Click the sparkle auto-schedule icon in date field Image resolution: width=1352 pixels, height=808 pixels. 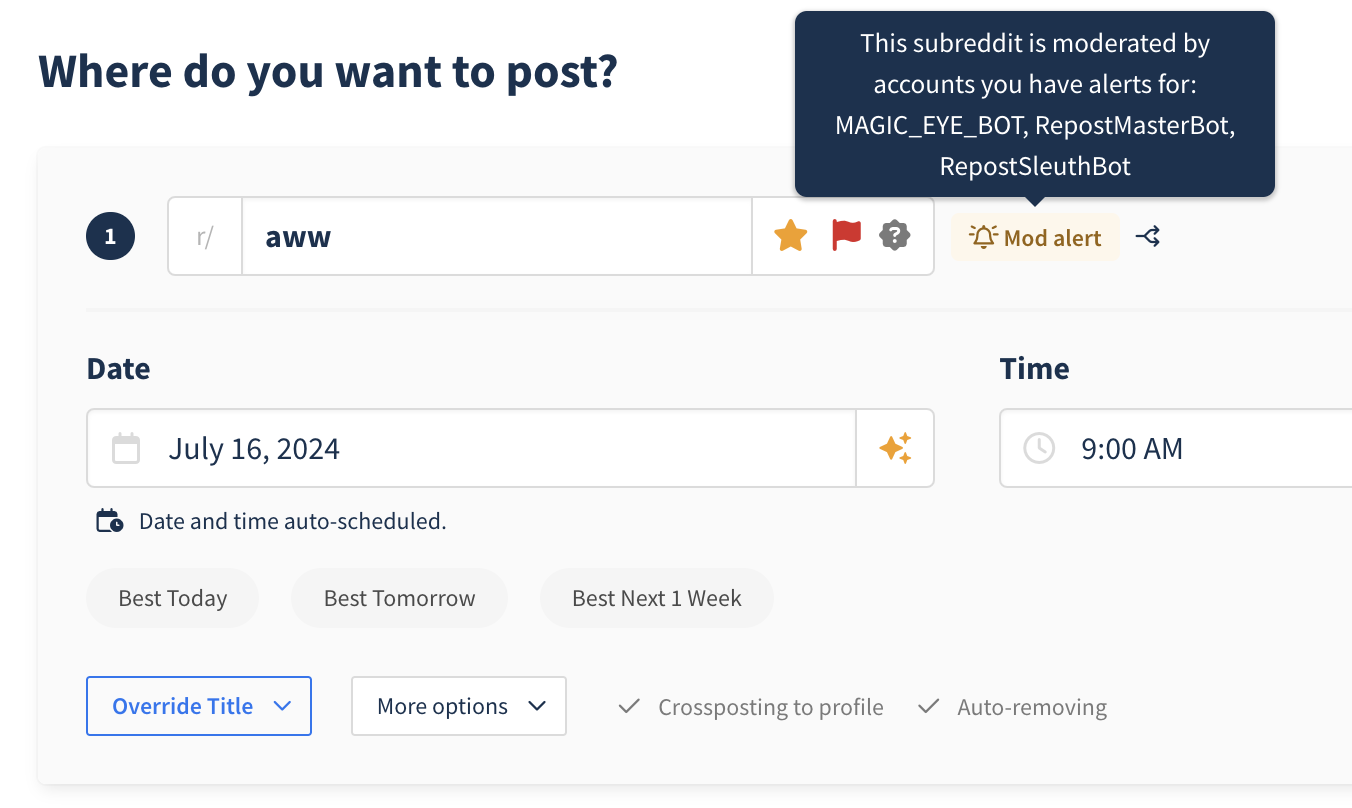[x=895, y=448]
